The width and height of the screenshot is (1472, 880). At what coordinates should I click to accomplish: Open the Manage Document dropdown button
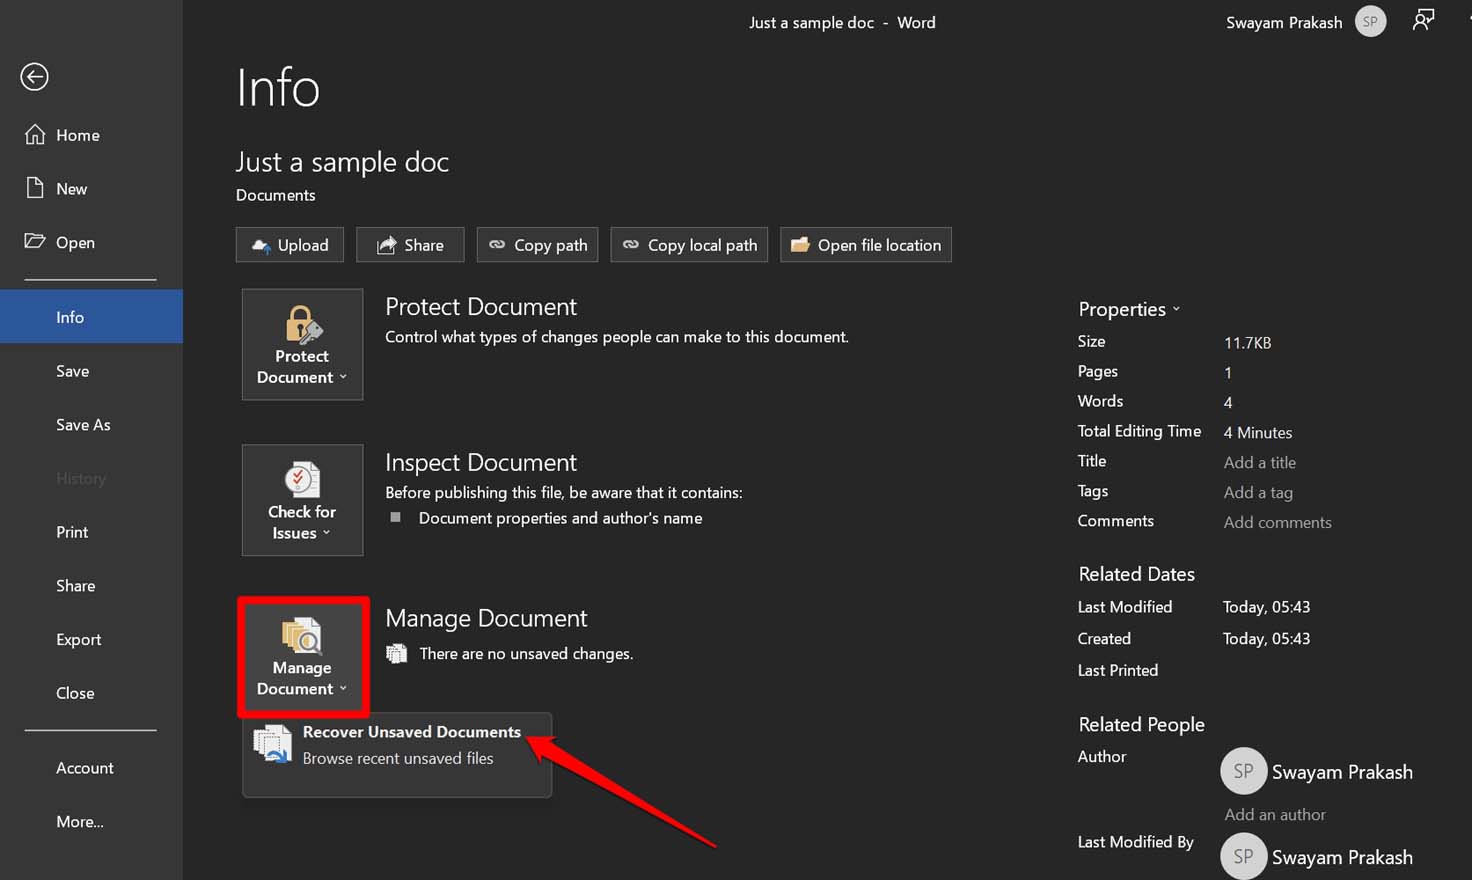point(303,657)
